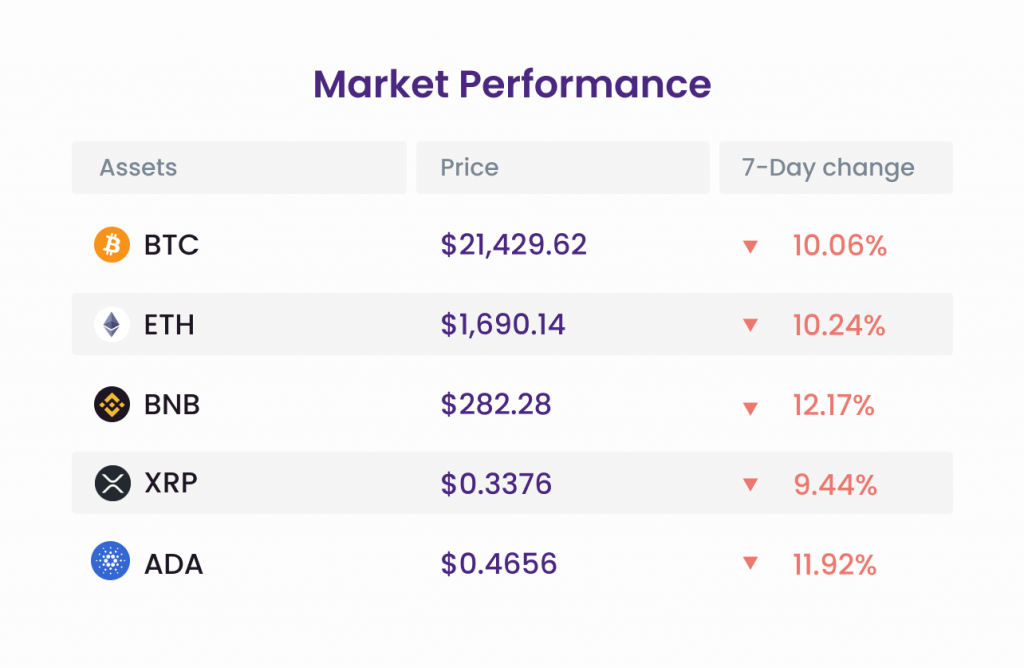Click the red down arrow beside 9.44%
This screenshot has height=668, width=1024.
tap(750, 484)
